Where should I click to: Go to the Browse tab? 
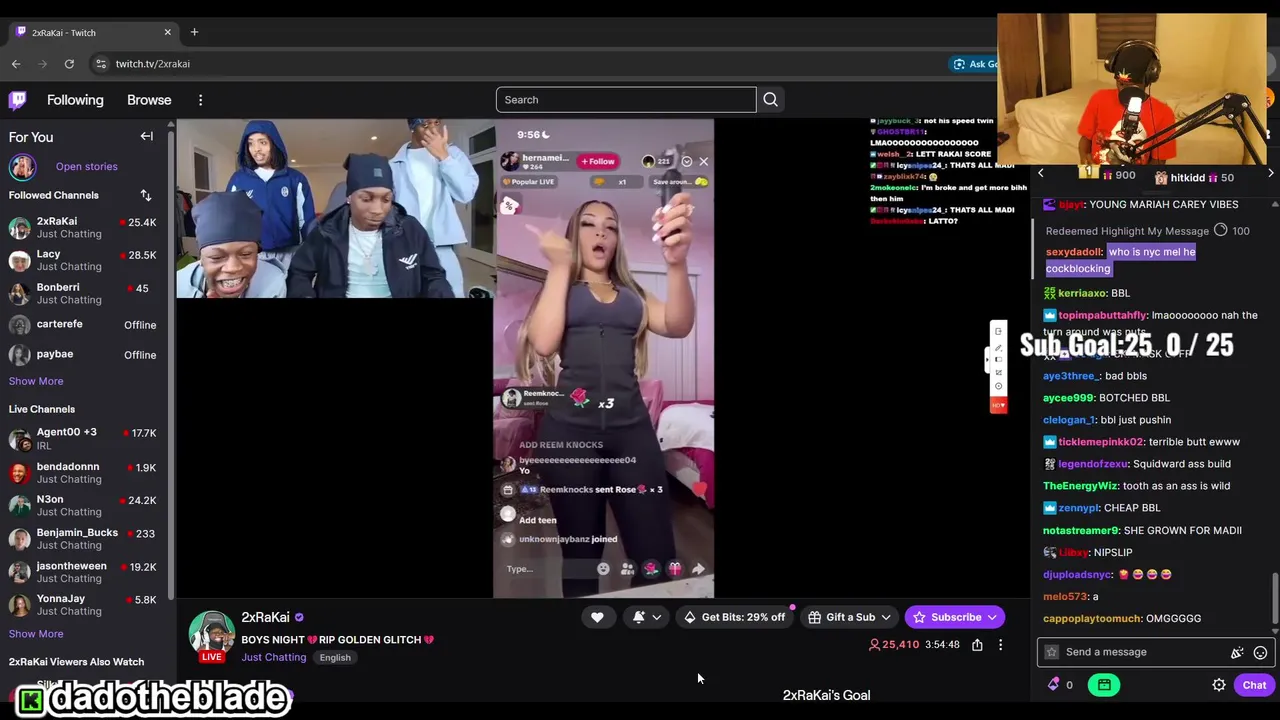point(149,100)
